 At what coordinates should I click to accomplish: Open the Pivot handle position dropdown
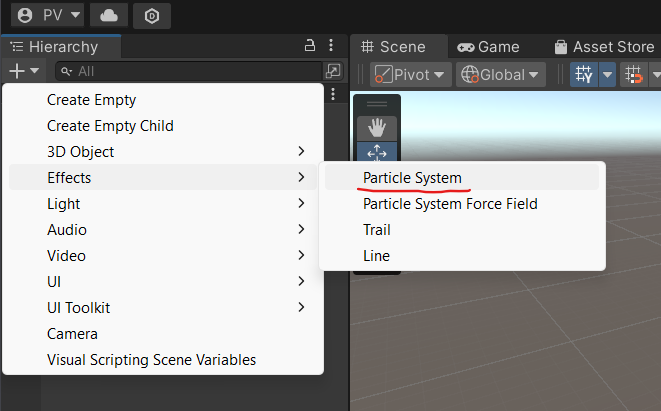(410, 75)
